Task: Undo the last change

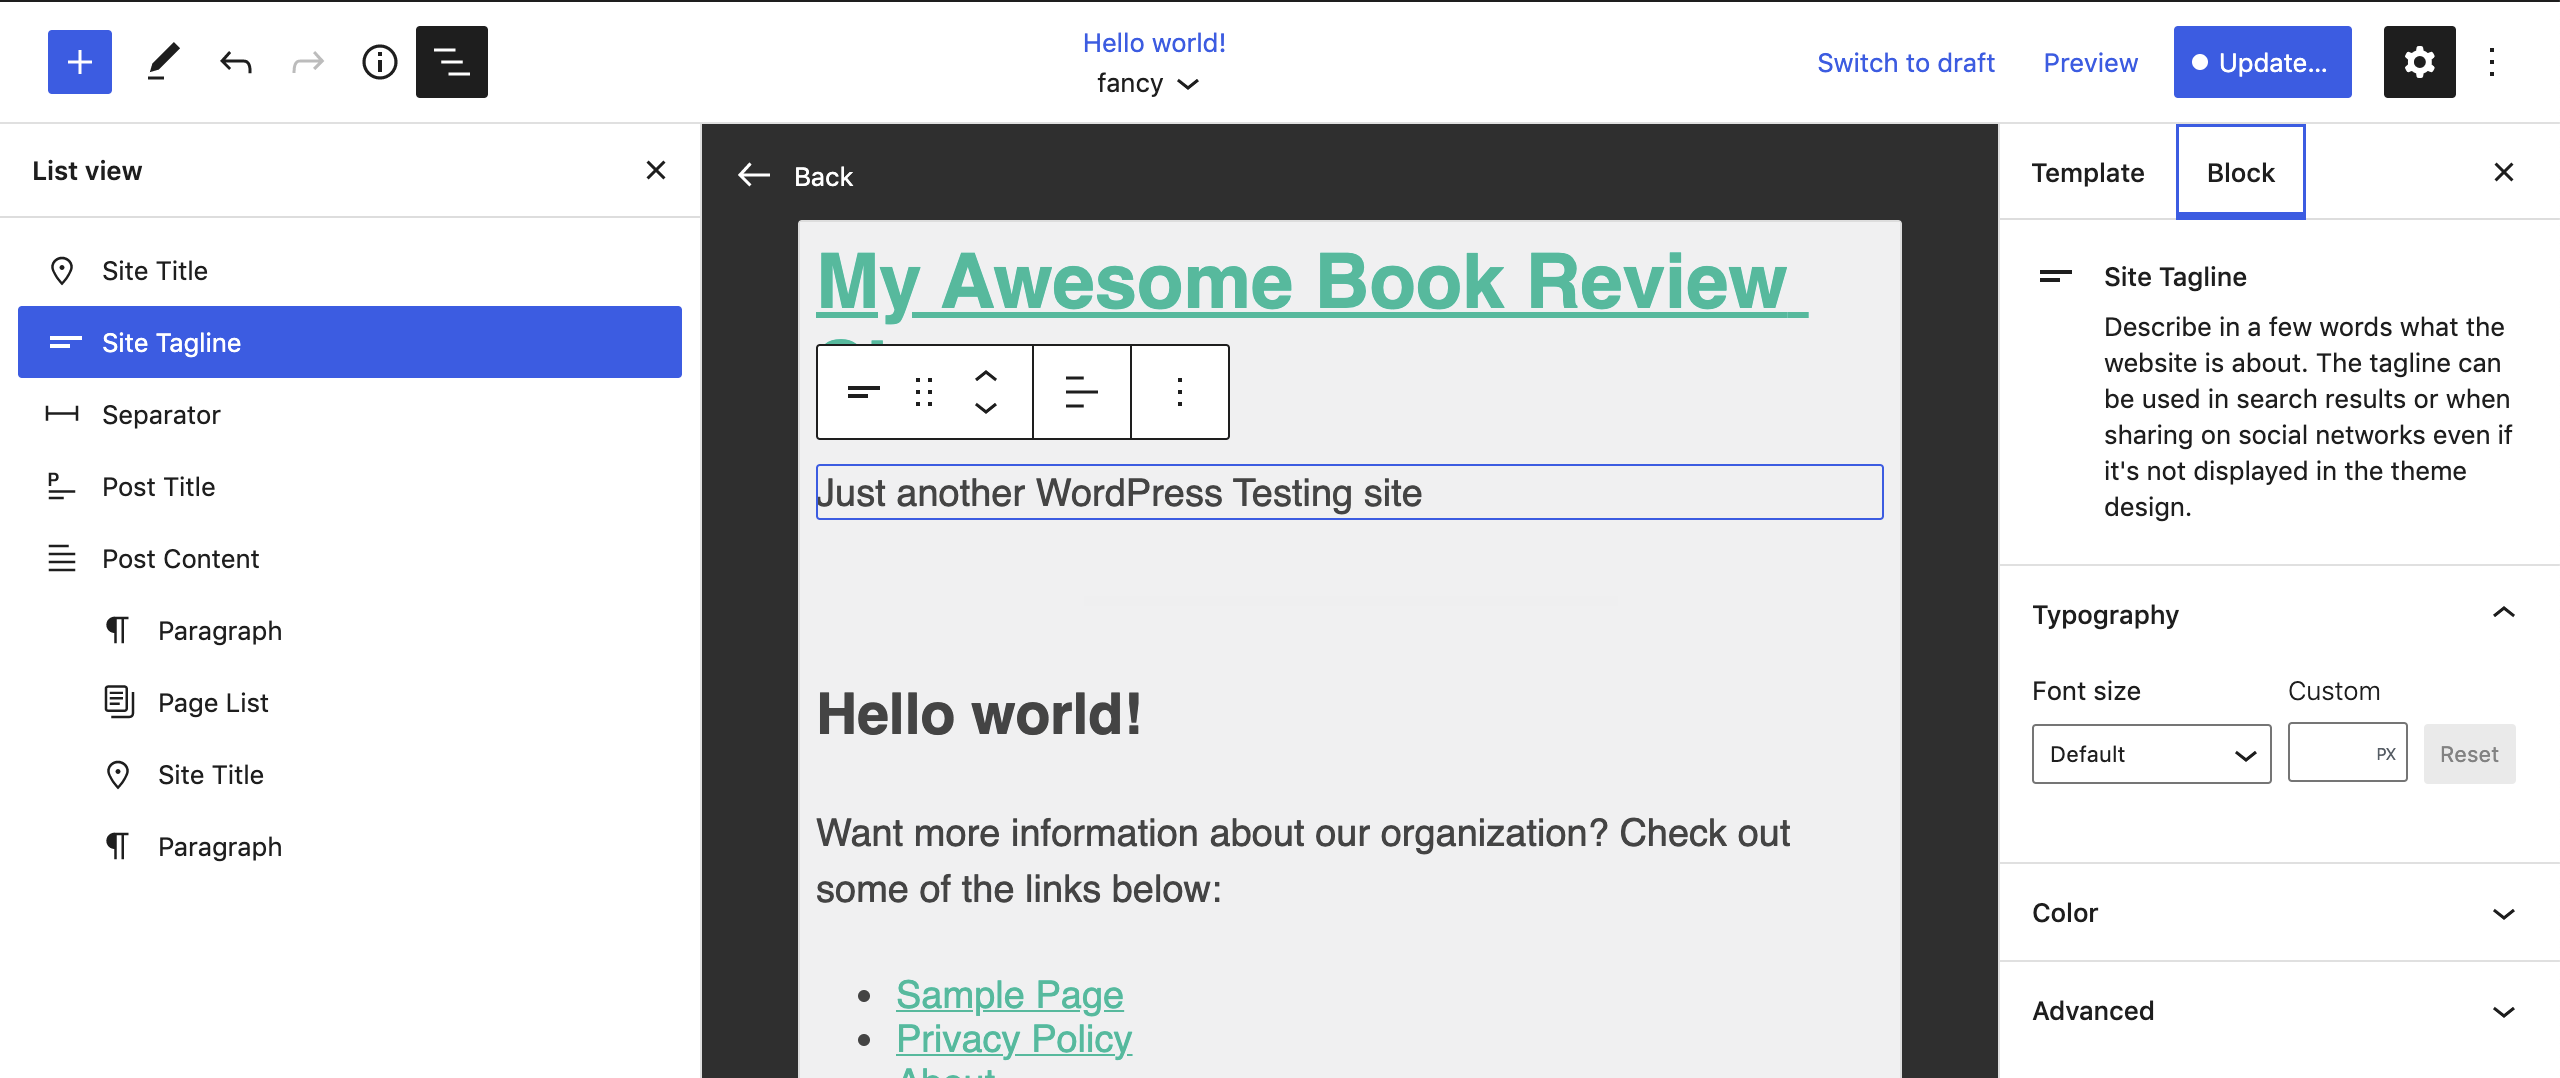Action: coord(236,62)
